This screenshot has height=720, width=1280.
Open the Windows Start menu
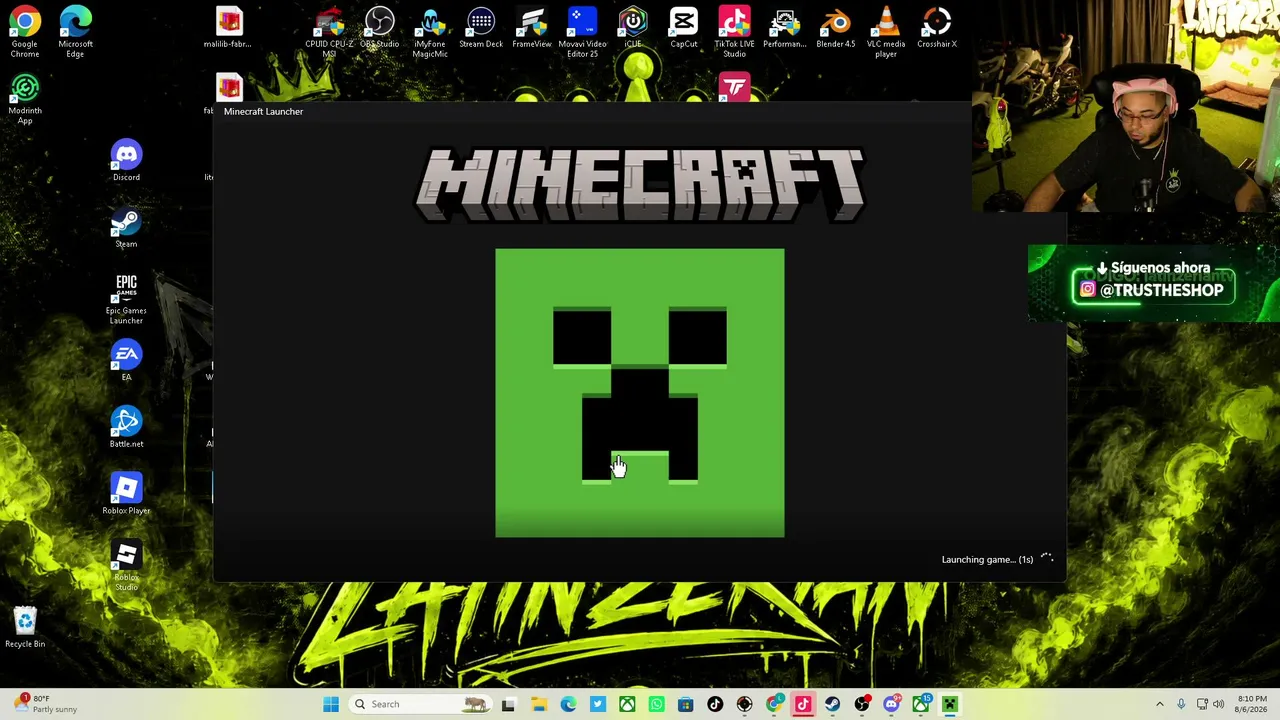coord(331,704)
